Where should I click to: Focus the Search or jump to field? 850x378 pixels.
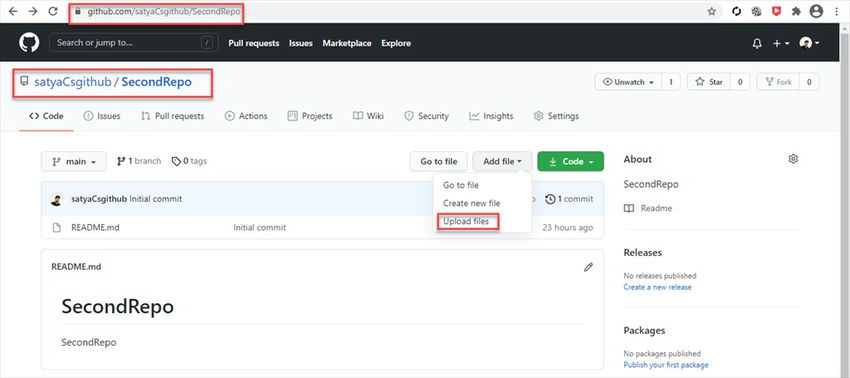click(x=134, y=43)
